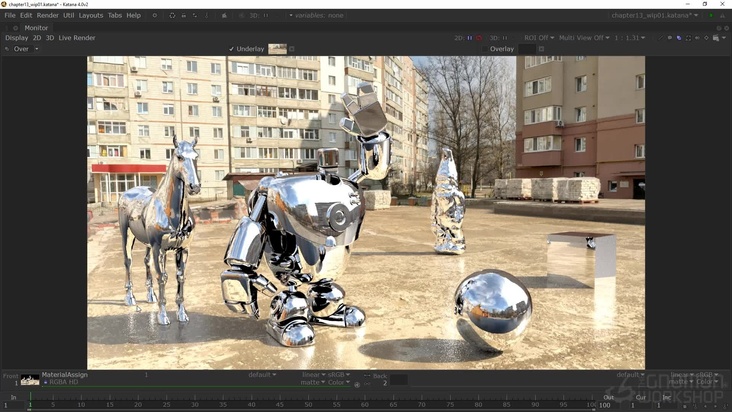Pause 3D render updates in Monitor
The width and height of the screenshot is (732, 412).
click(505, 38)
